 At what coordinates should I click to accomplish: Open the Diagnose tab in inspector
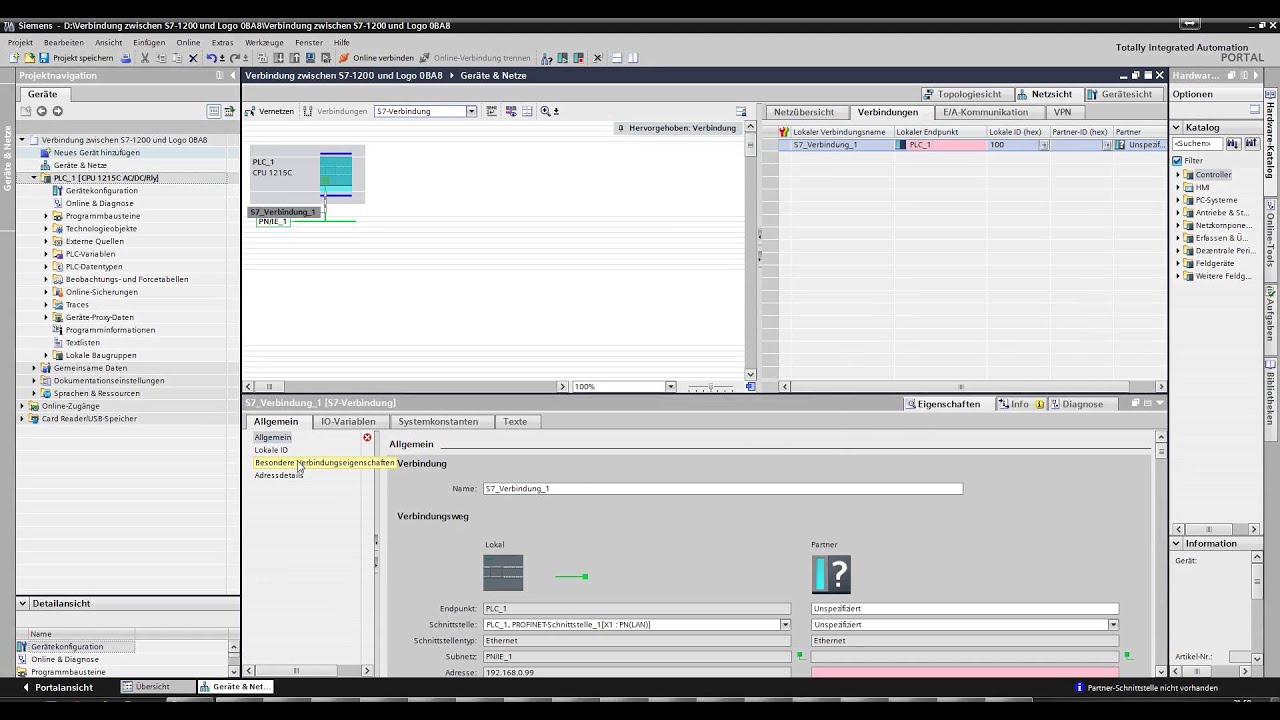(1082, 404)
